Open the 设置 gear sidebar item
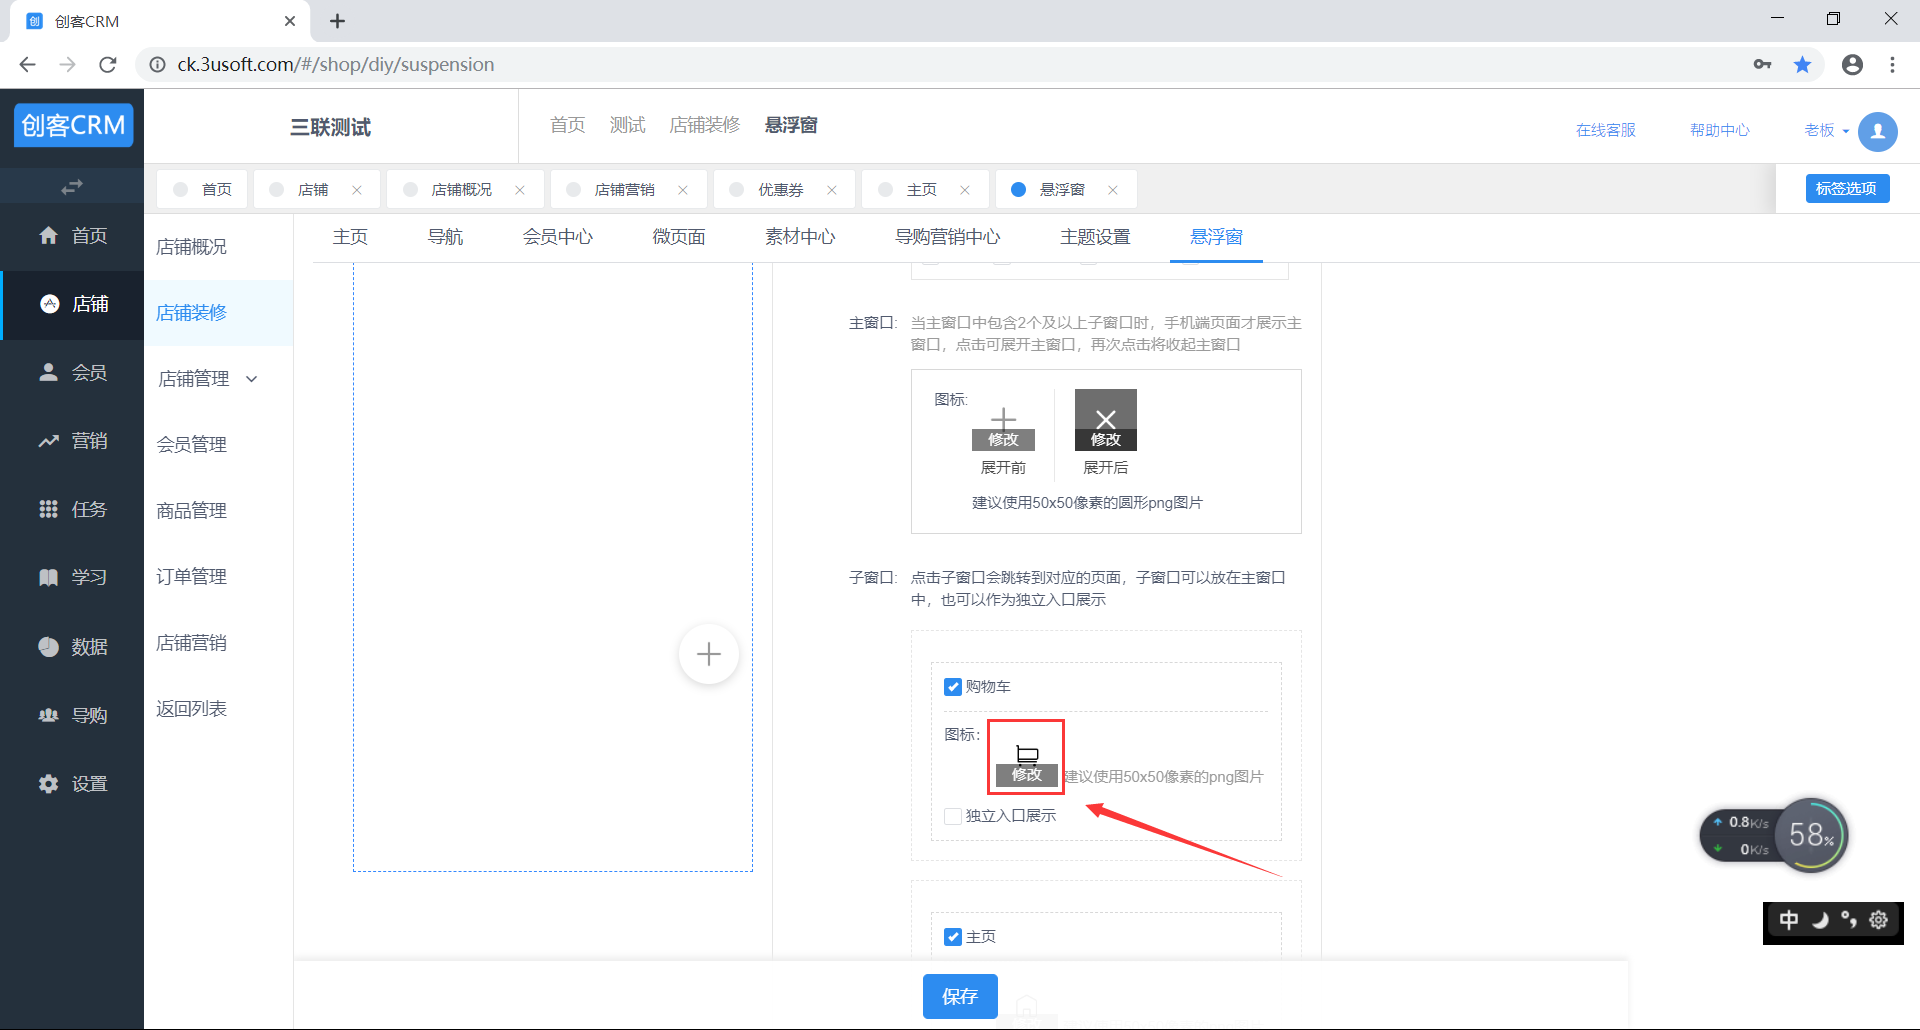The height and width of the screenshot is (1030, 1920). [x=72, y=784]
